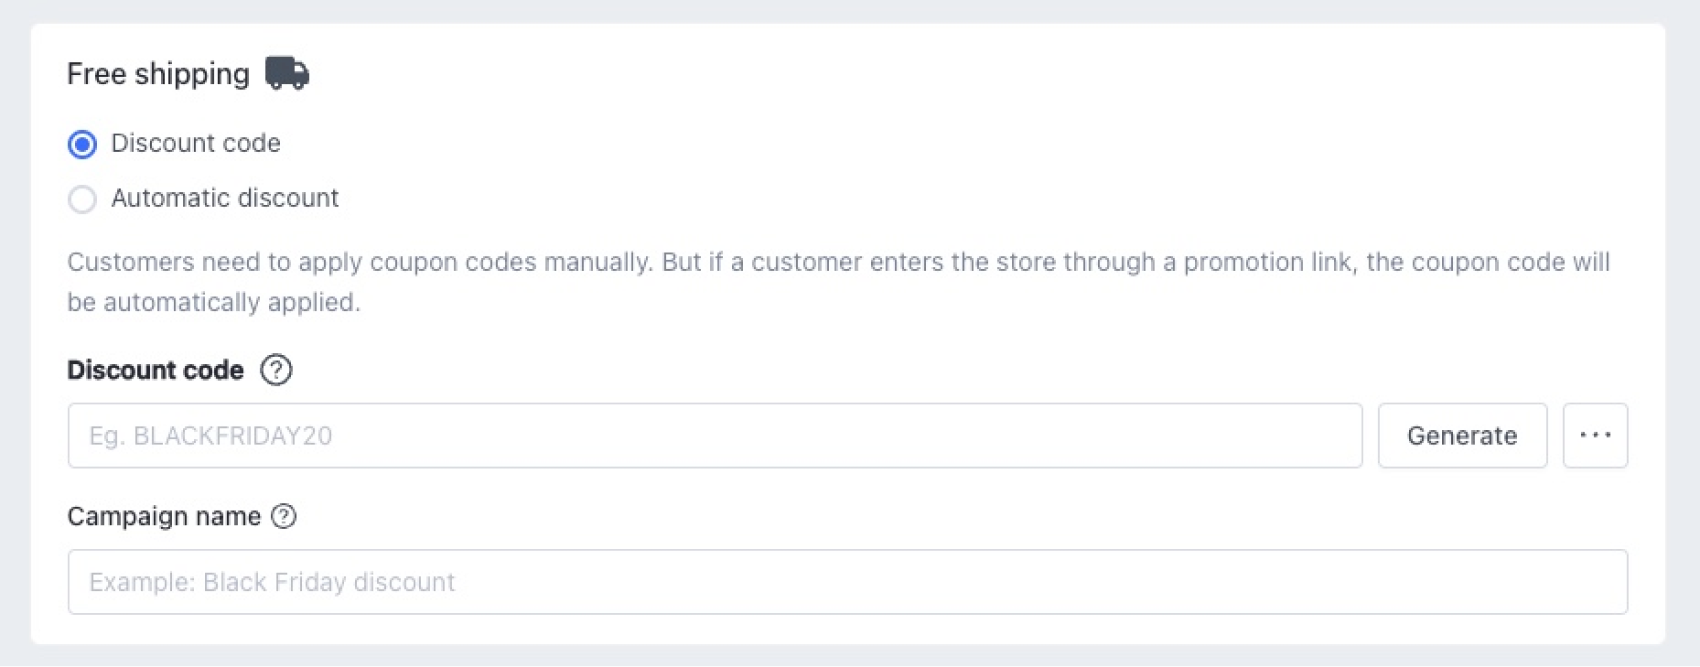Click the Campaign name label text
This screenshot has height=667, width=1700.
click(x=164, y=516)
